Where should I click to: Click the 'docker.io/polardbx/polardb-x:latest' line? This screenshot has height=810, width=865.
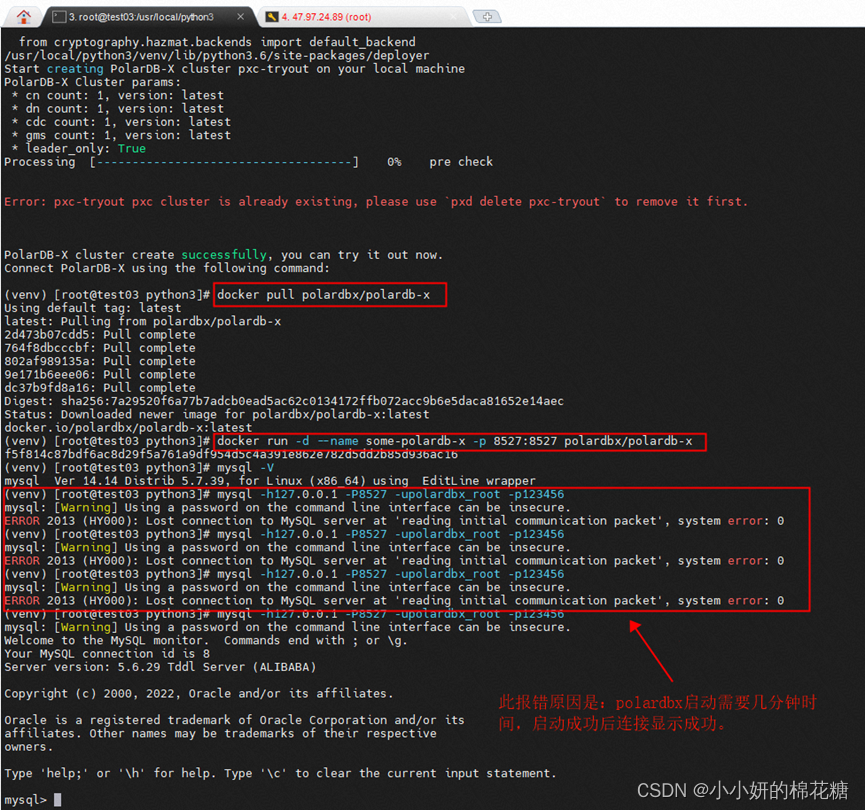point(128,428)
